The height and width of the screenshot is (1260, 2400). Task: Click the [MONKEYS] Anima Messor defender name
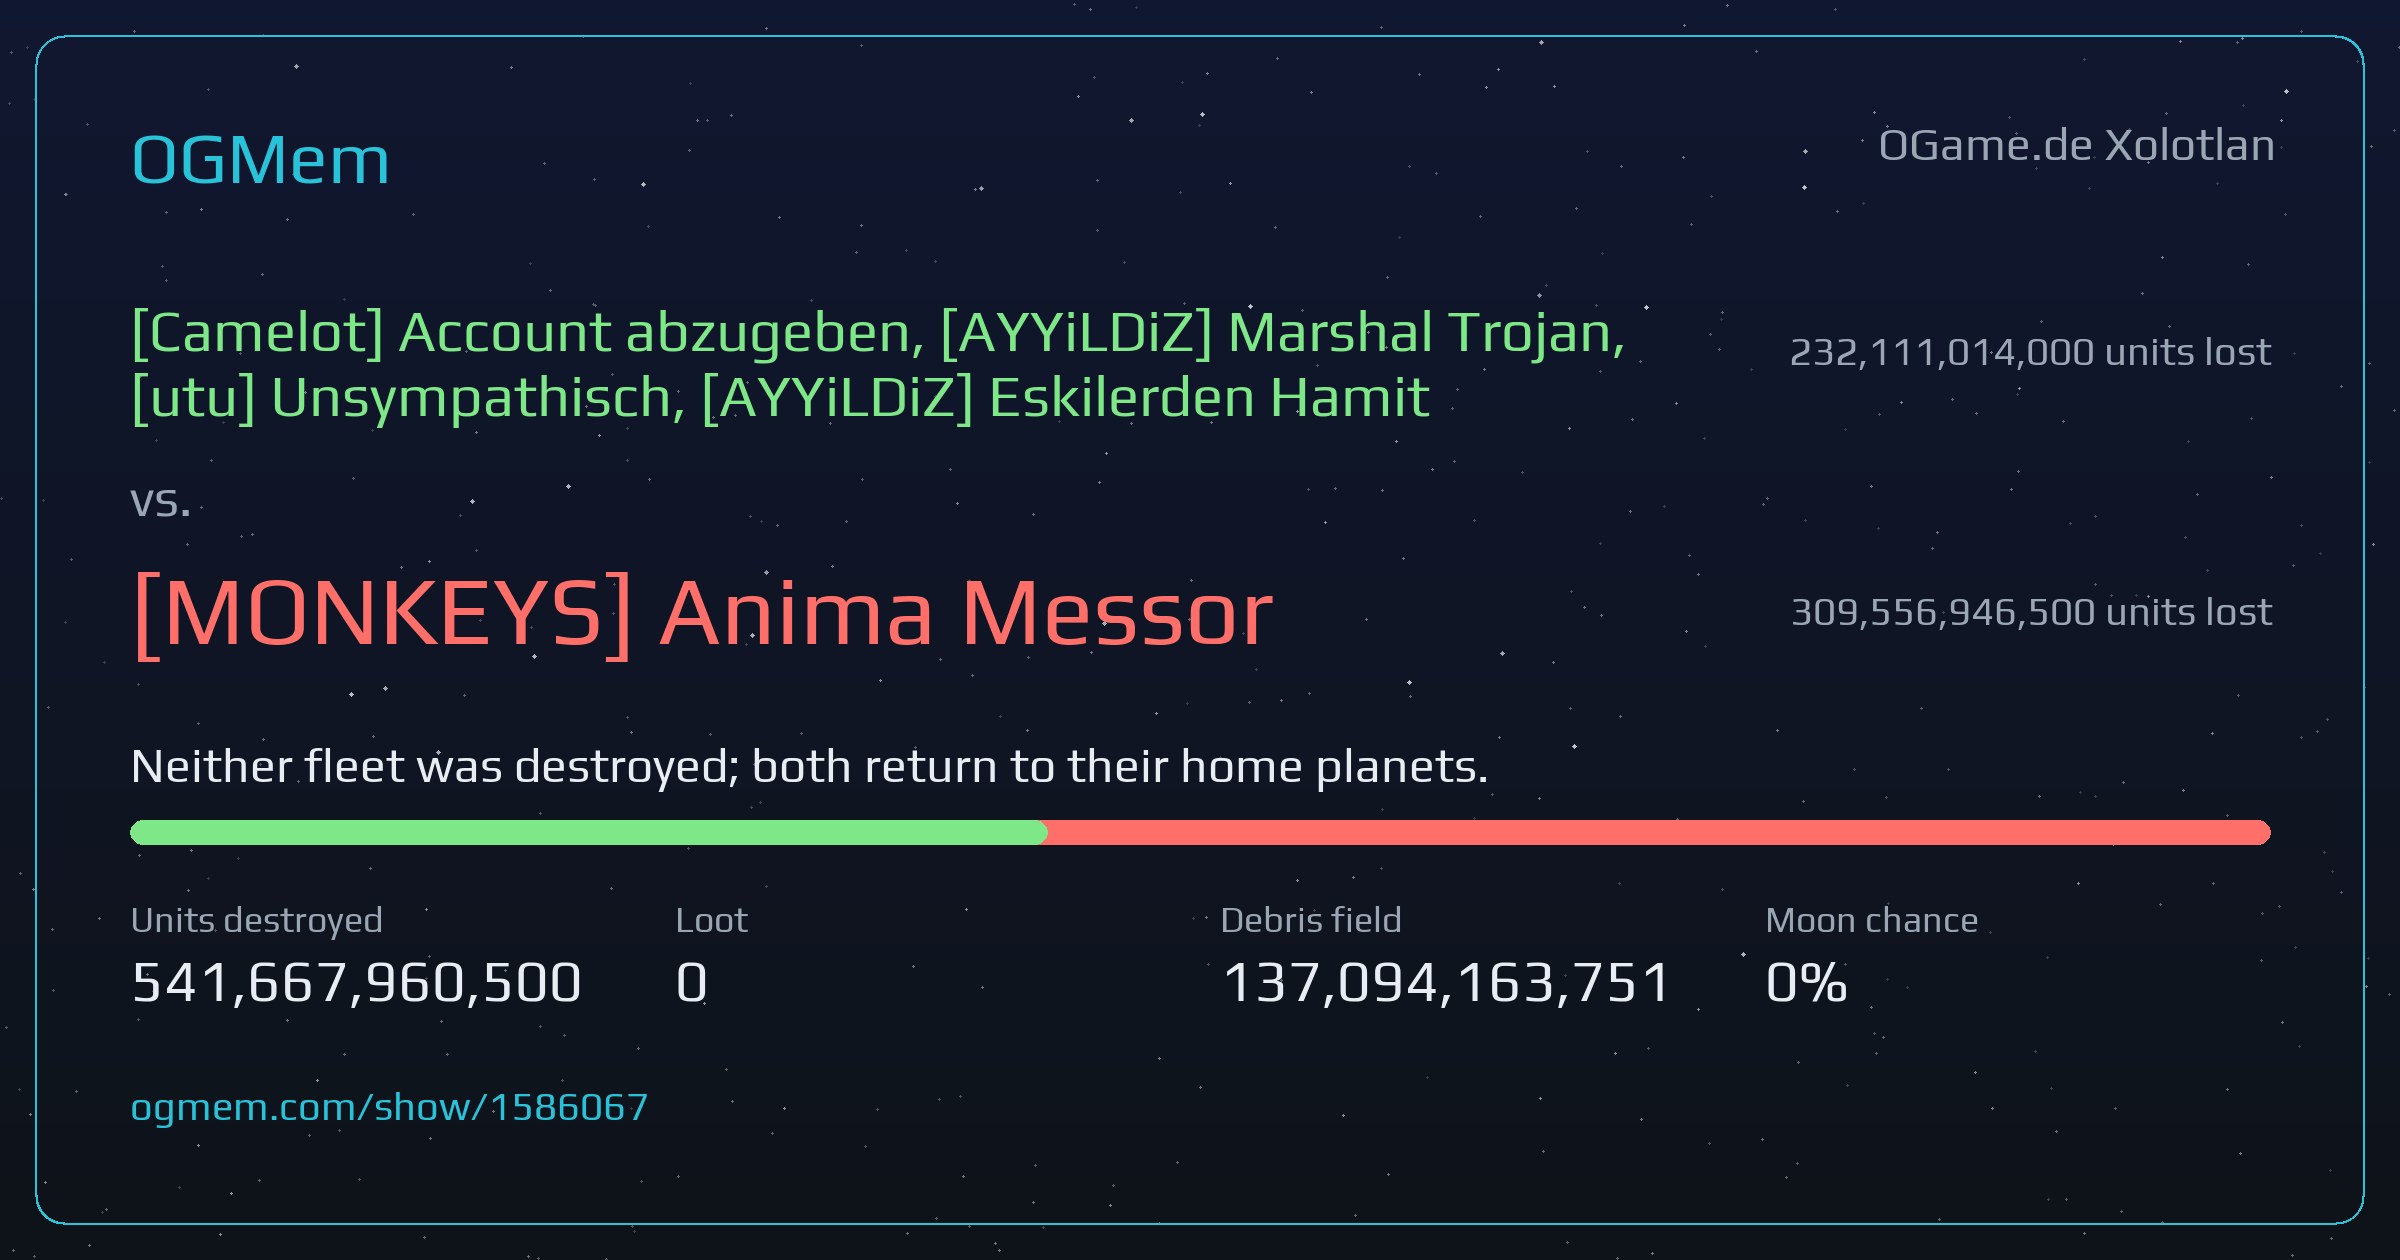point(702,613)
